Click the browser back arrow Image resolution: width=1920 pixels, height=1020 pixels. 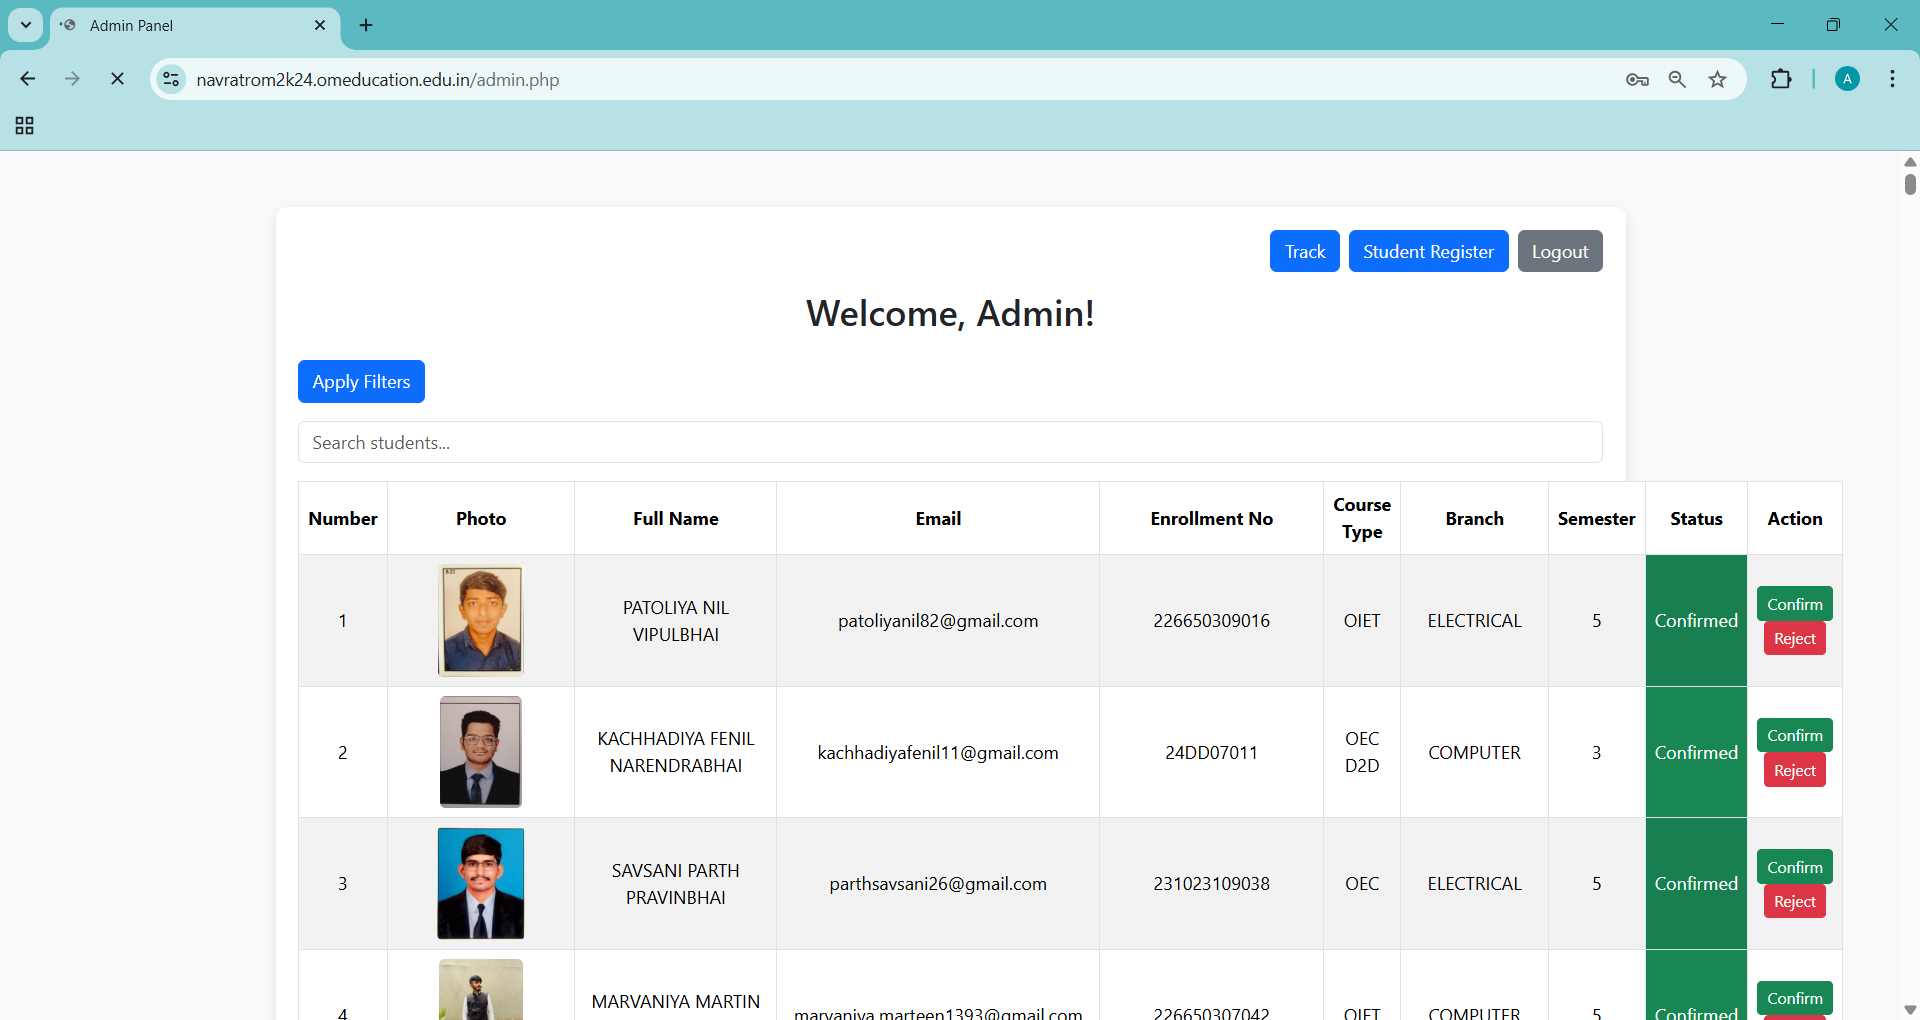[28, 79]
